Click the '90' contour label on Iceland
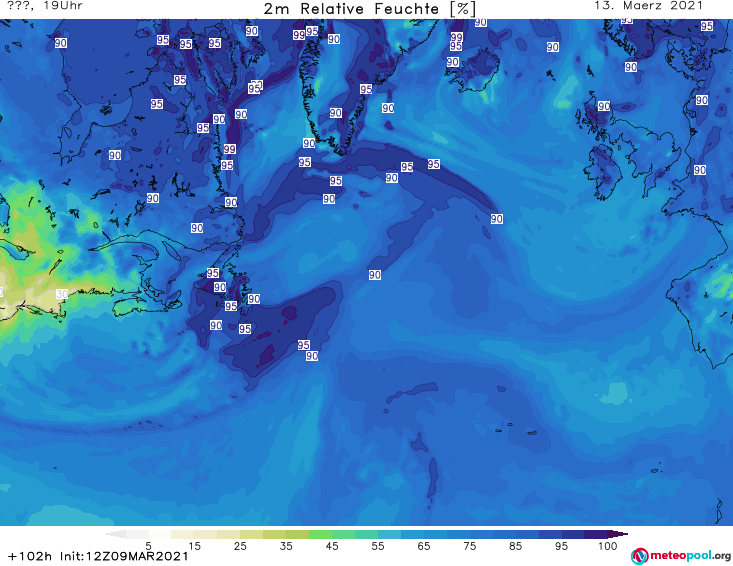 [x=453, y=62]
